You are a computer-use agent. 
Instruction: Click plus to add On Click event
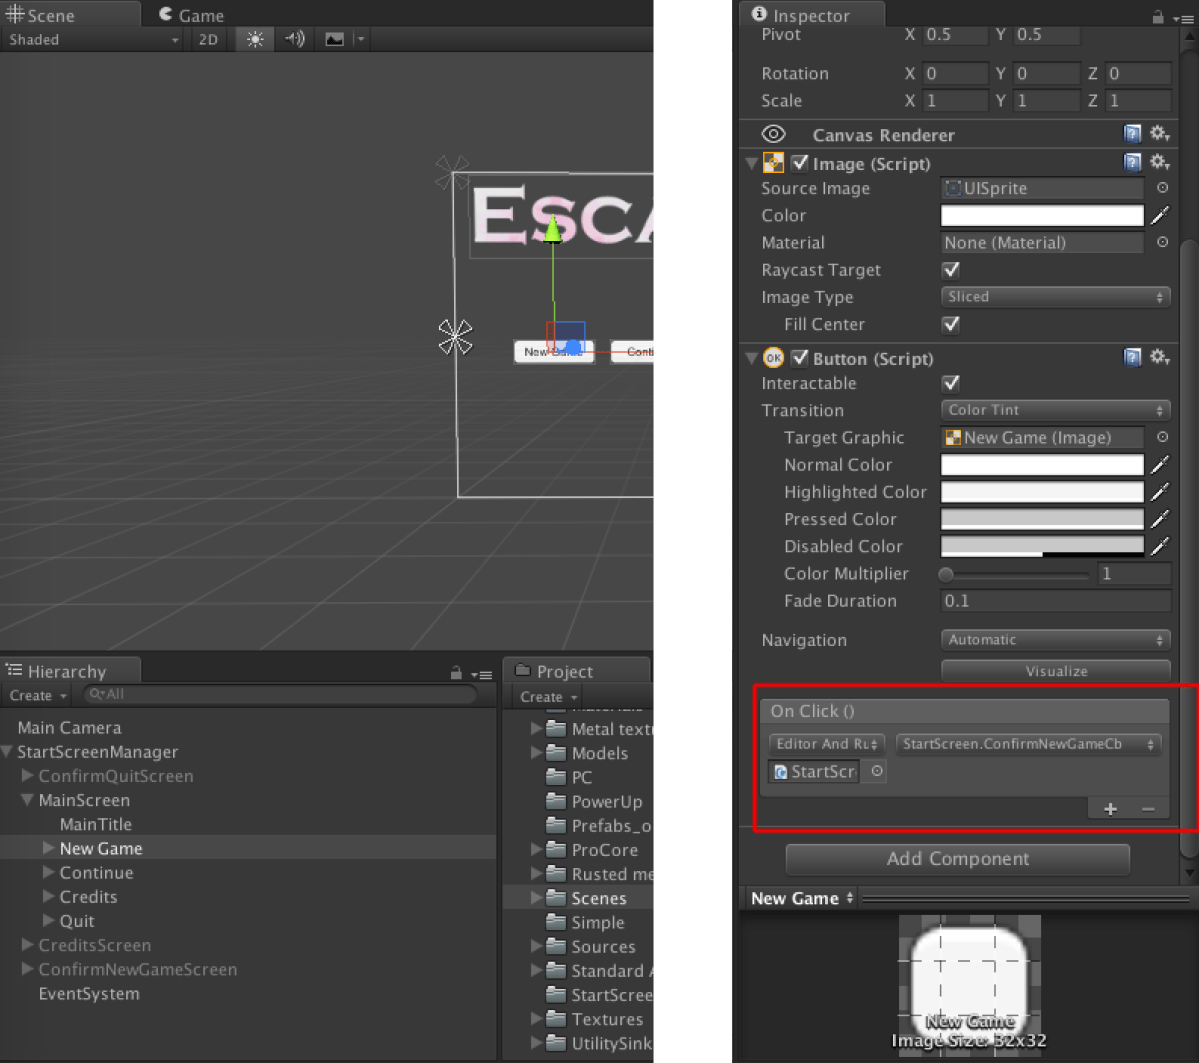point(1110,809)
